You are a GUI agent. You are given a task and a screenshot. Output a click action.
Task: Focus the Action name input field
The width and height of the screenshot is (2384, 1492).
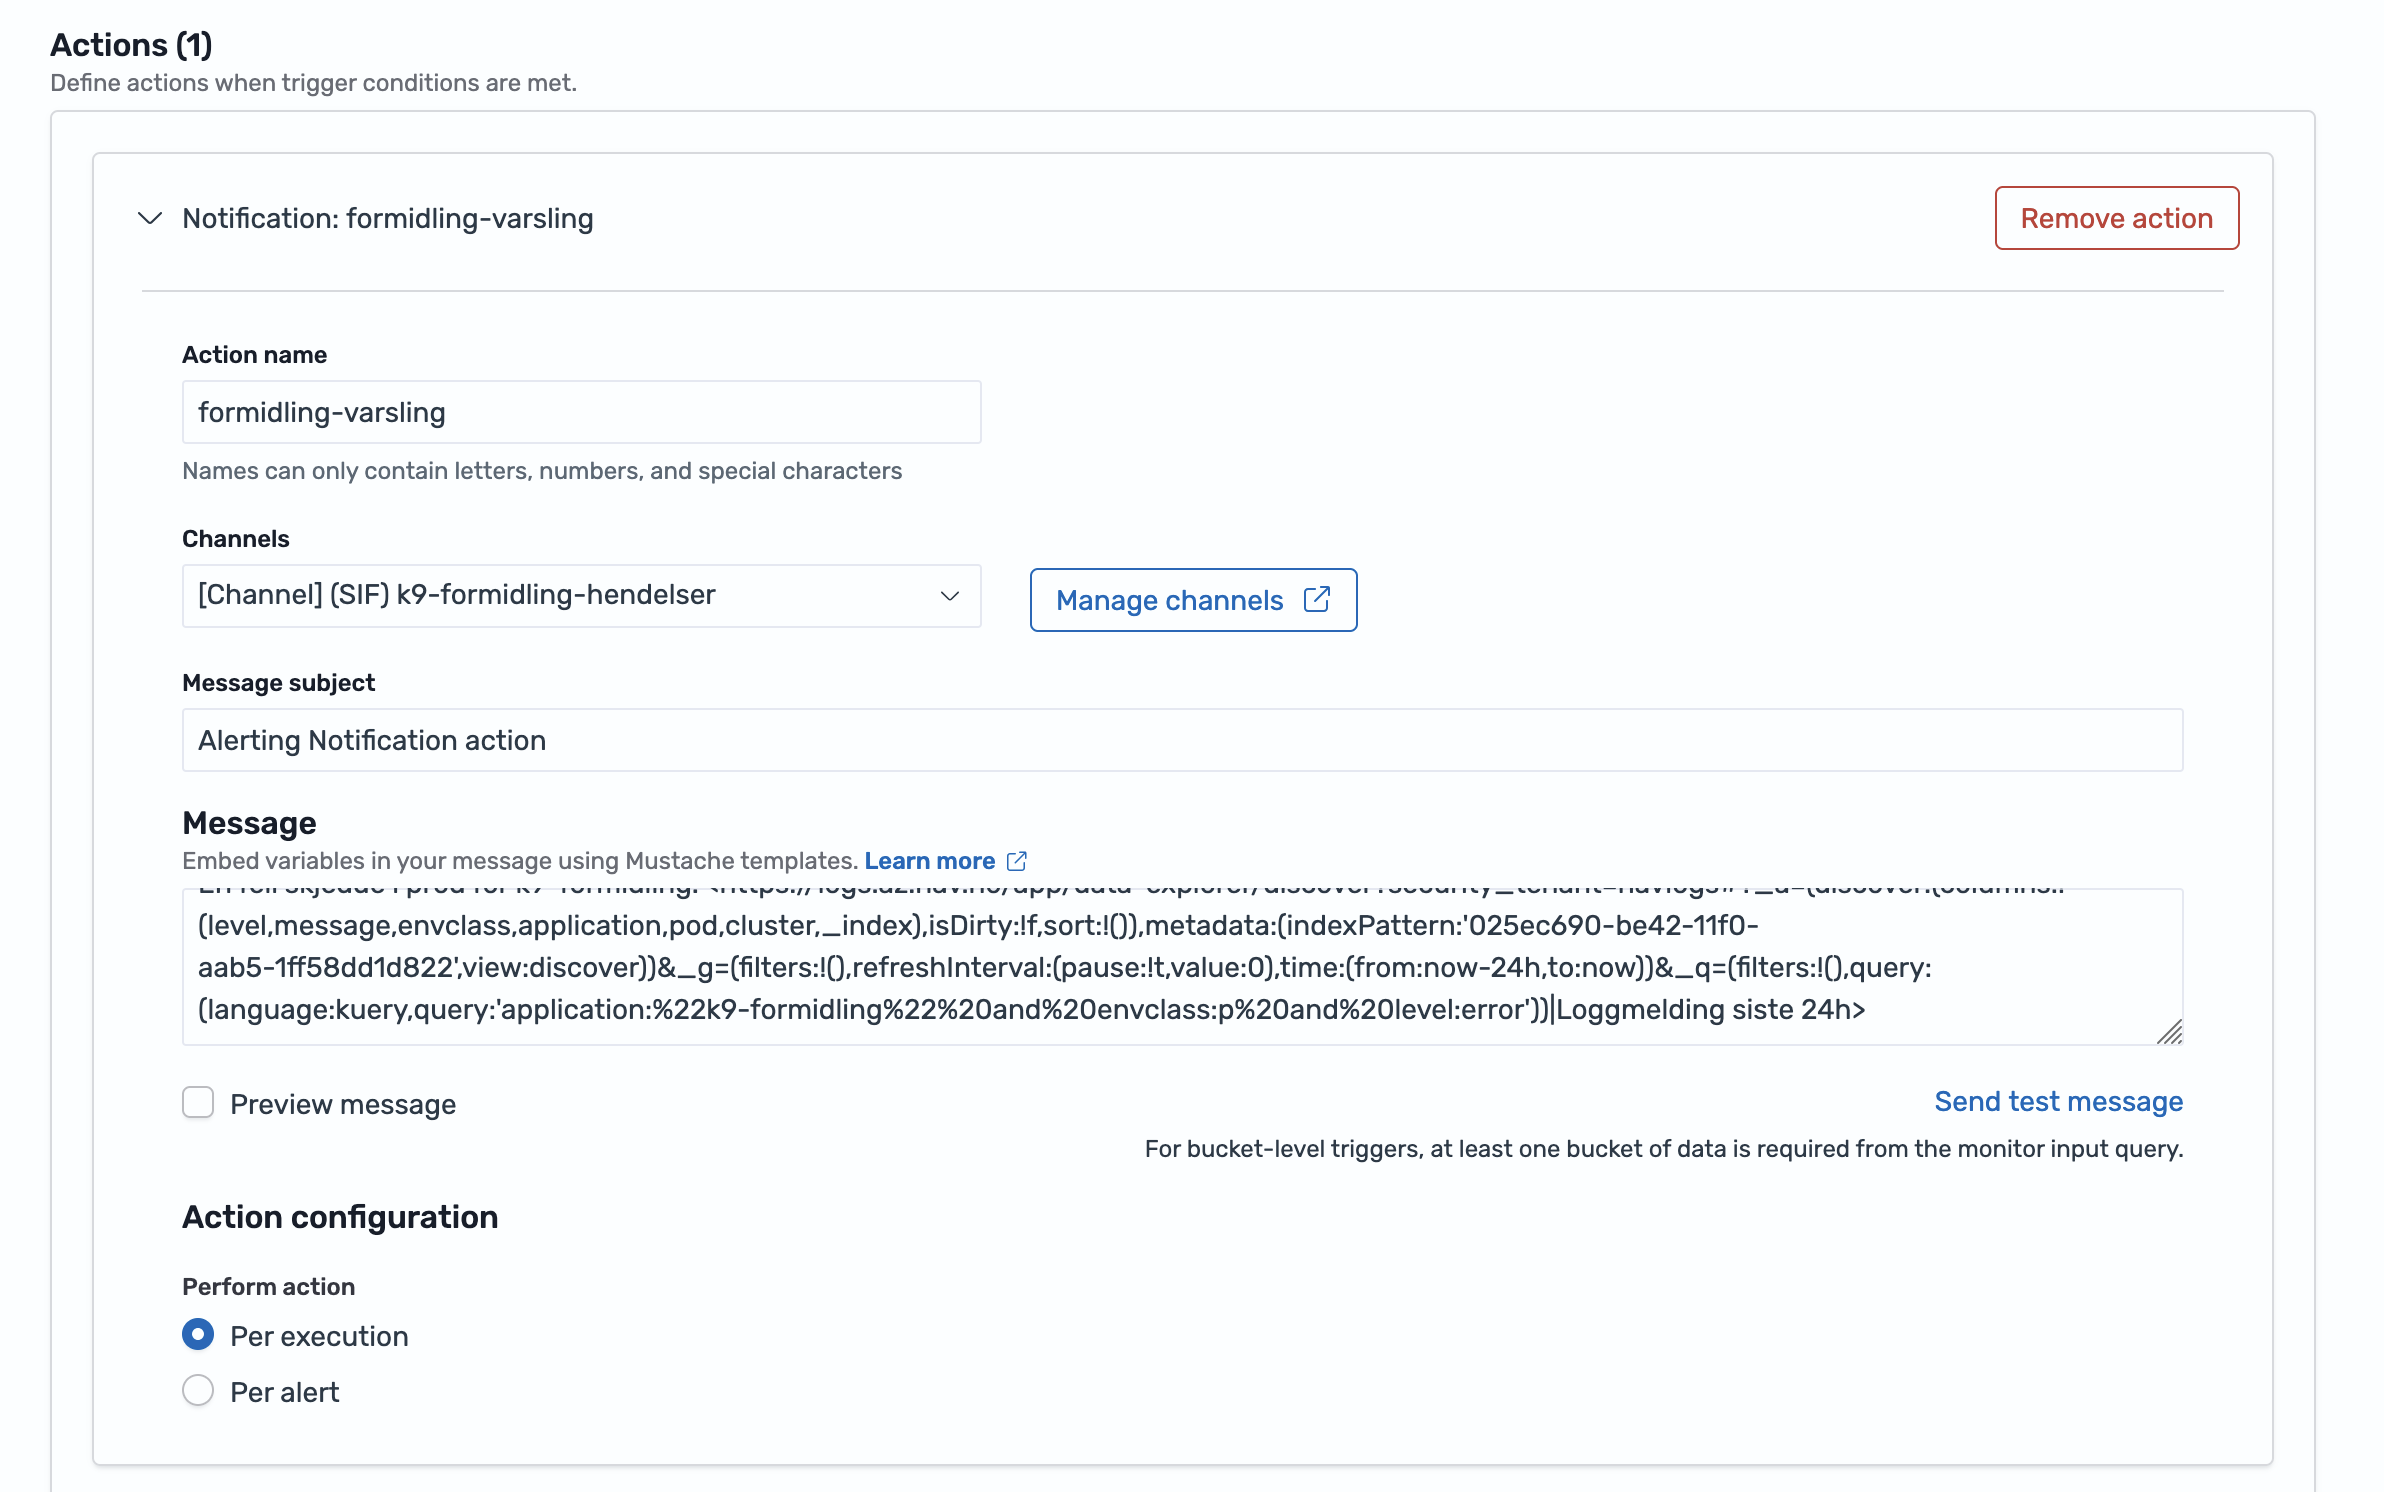pyautogui.click(x=580, y=411)
